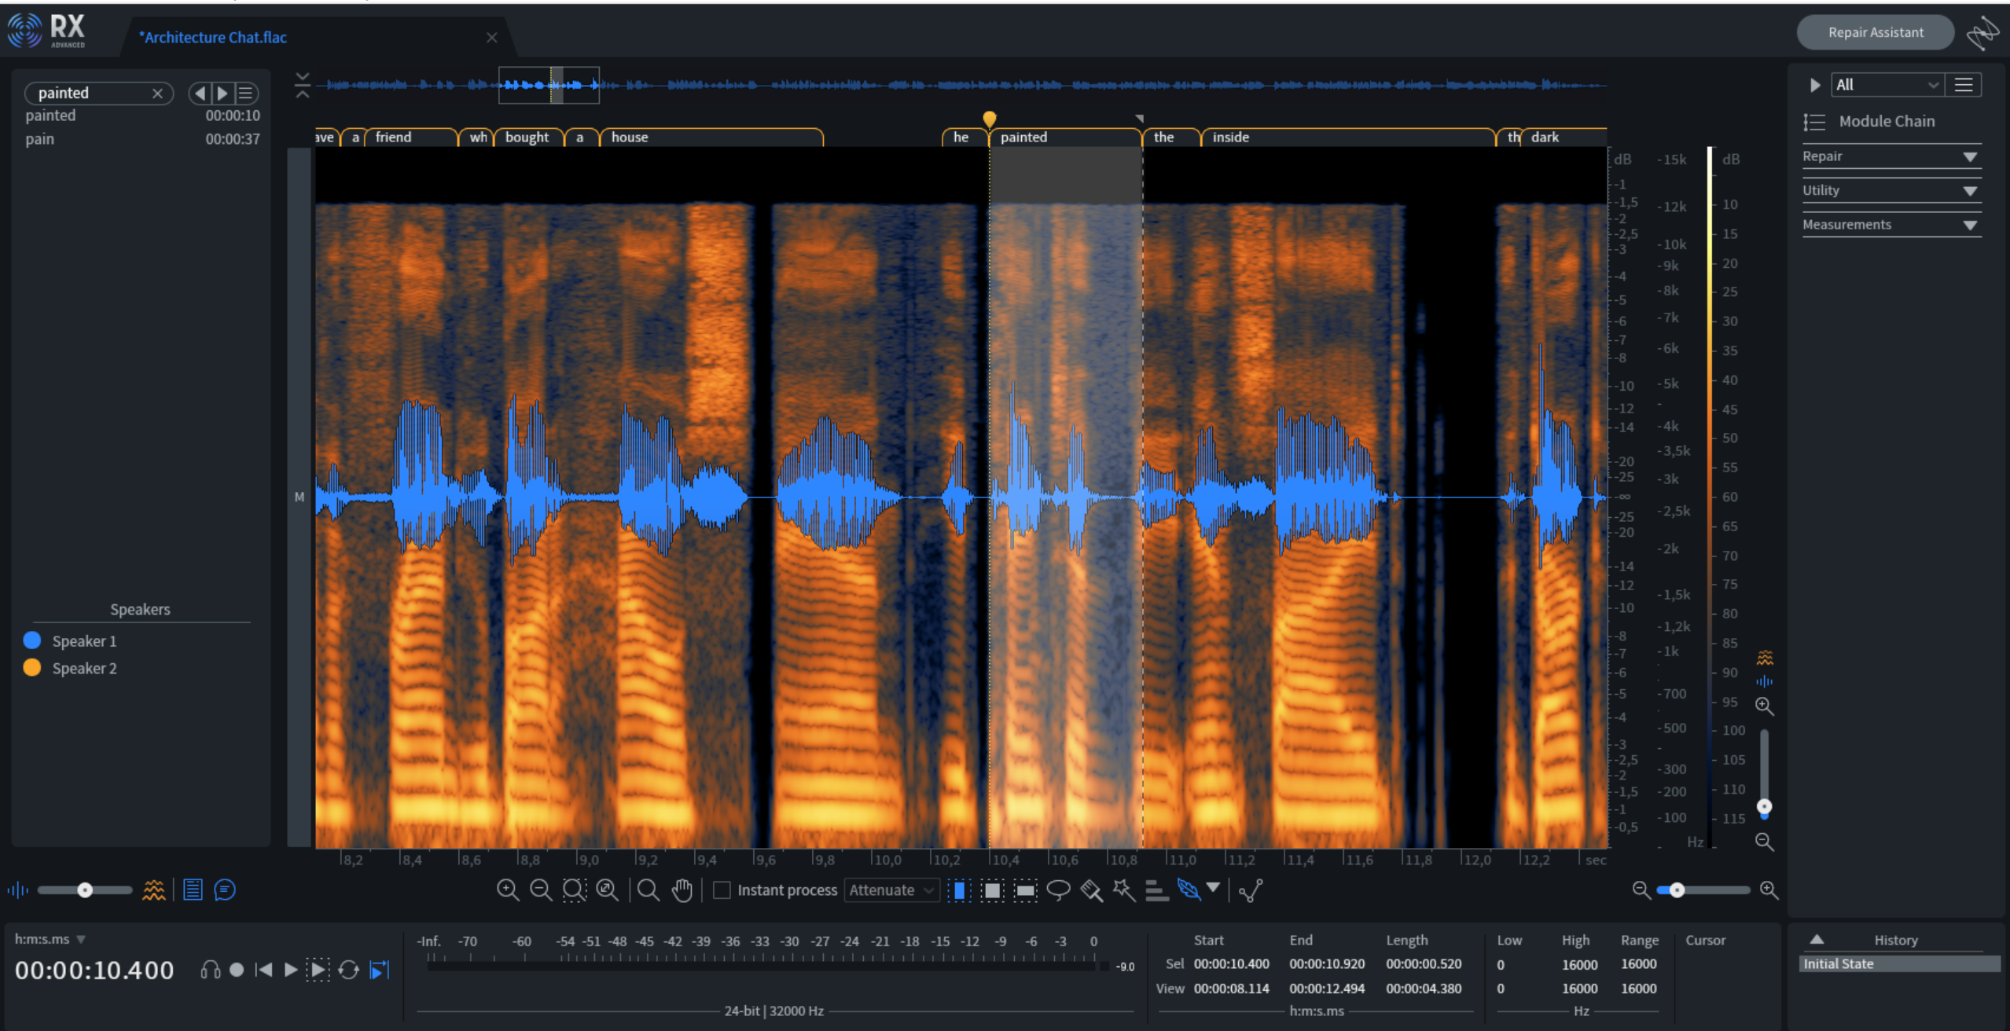
Task: Enable the Instant process checkbox
Action: pos(722,890)
